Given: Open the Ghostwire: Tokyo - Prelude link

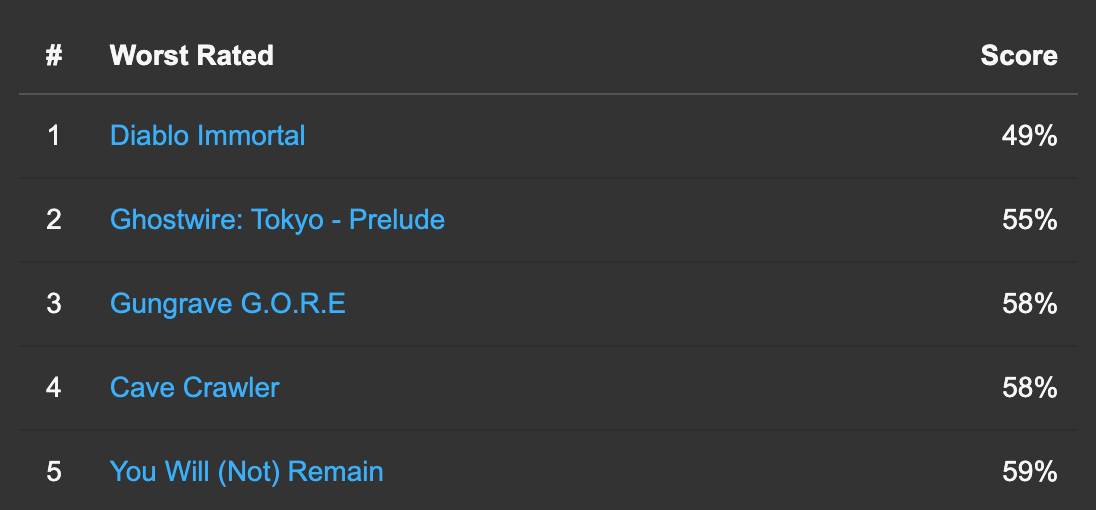Looking at the screenshot, I should point(277,219).
